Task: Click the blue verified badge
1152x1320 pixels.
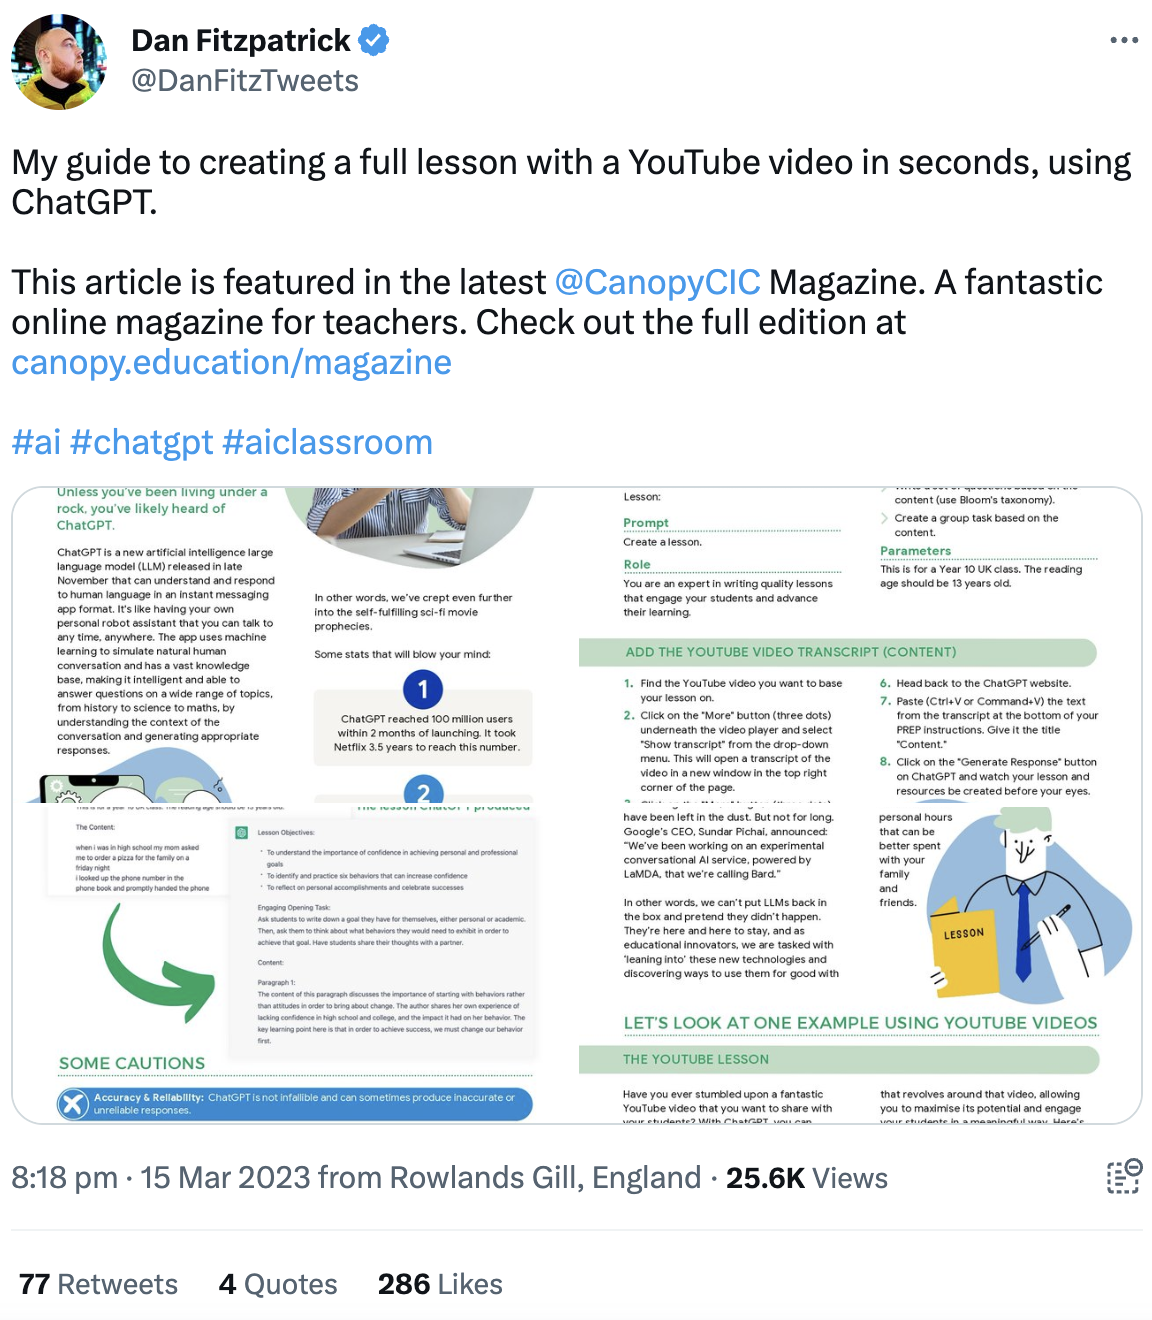Action: (374, 41)
